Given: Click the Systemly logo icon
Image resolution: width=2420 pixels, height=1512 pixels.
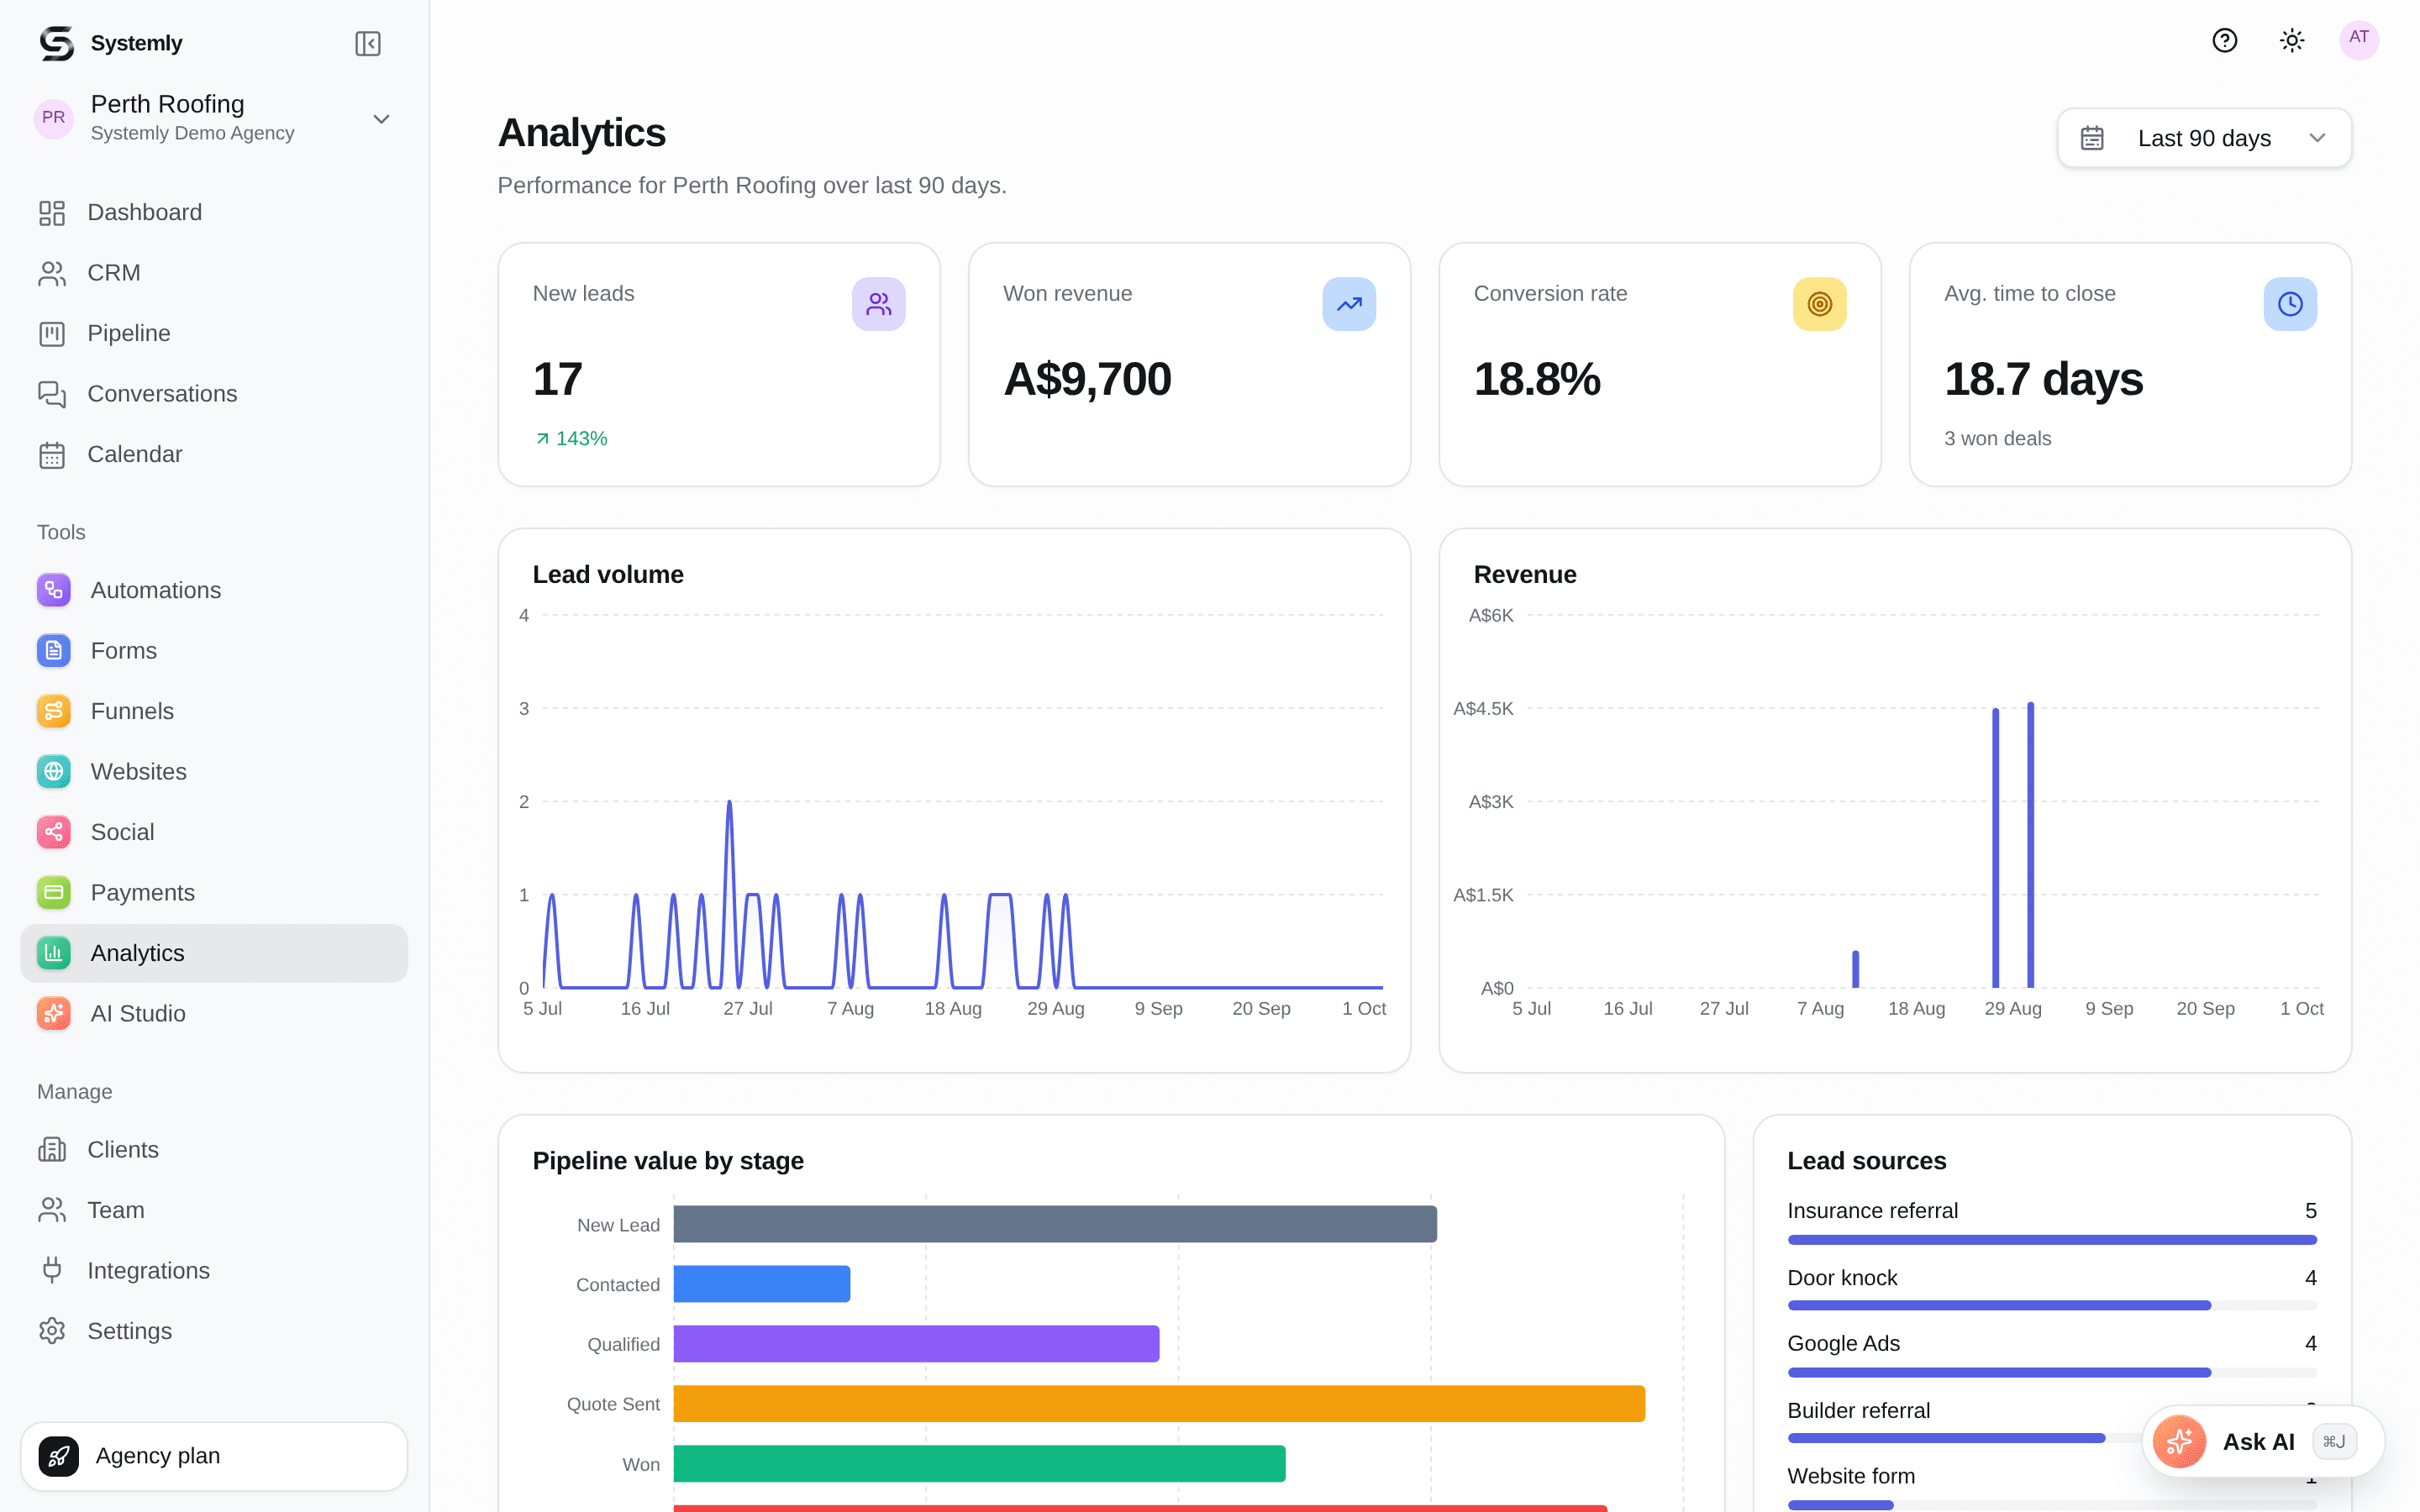Looking at the screenshot, I should [x=56, y=43].
